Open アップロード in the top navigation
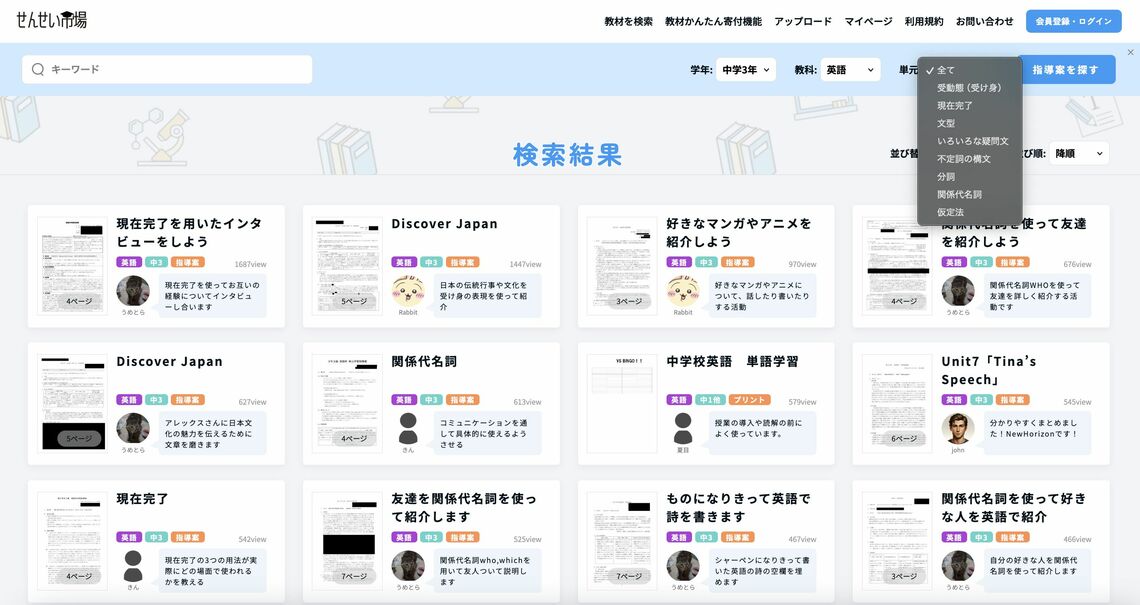The width and height of the screenshot is (1140, 605). pos(803,22)
